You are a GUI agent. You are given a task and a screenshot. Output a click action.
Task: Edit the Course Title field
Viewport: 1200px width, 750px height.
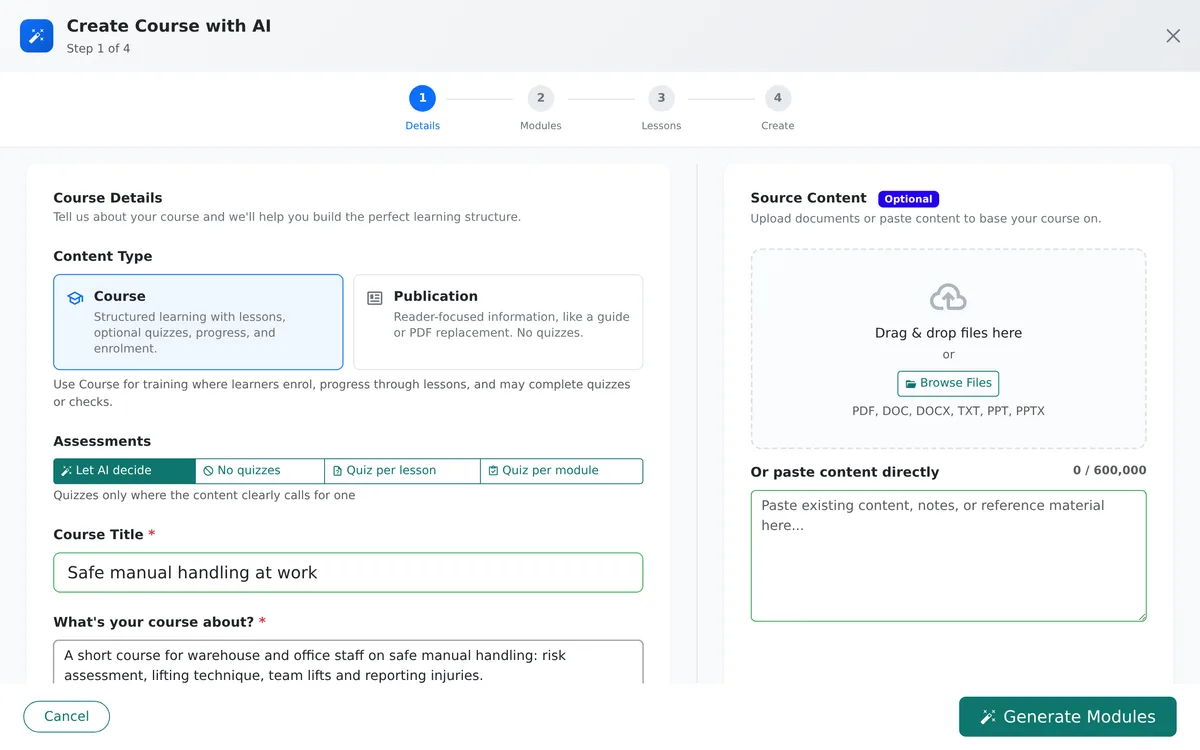(348, 573)
